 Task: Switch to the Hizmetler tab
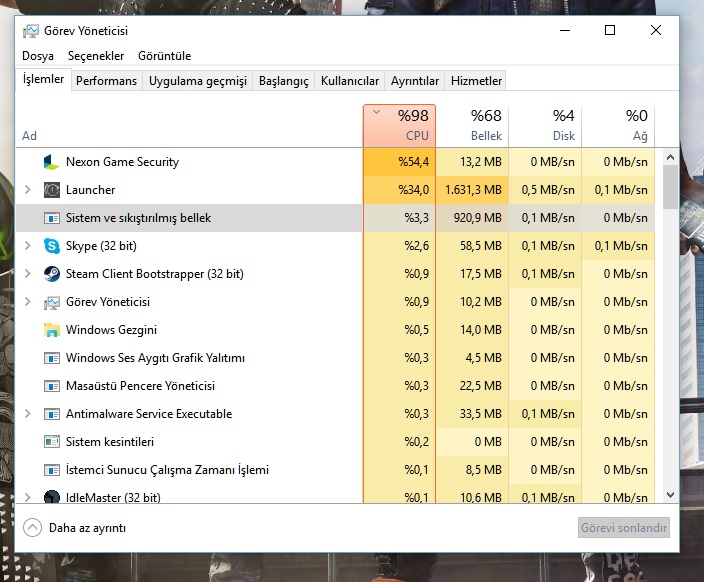tap(476, 81)
